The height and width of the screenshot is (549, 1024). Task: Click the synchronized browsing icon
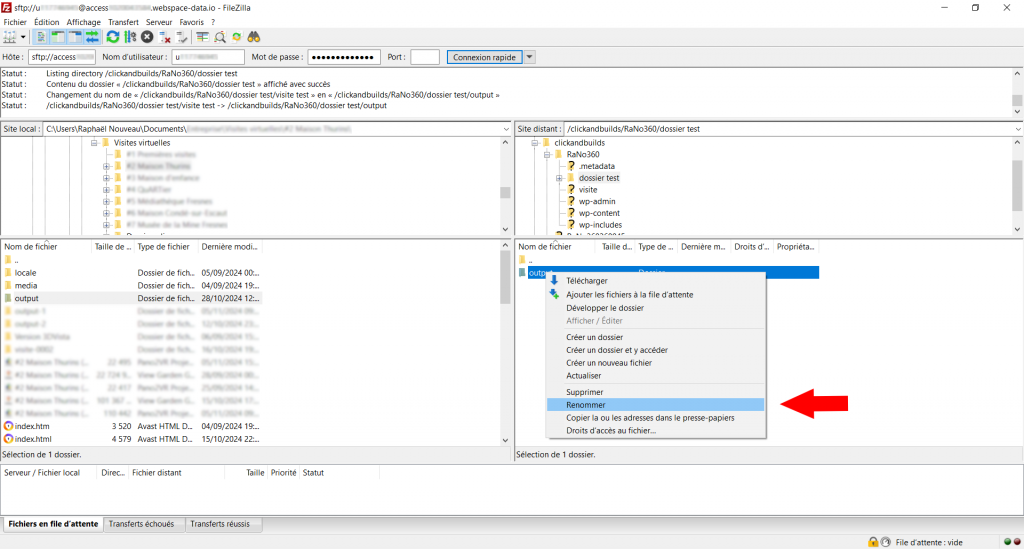pos(237,37)
